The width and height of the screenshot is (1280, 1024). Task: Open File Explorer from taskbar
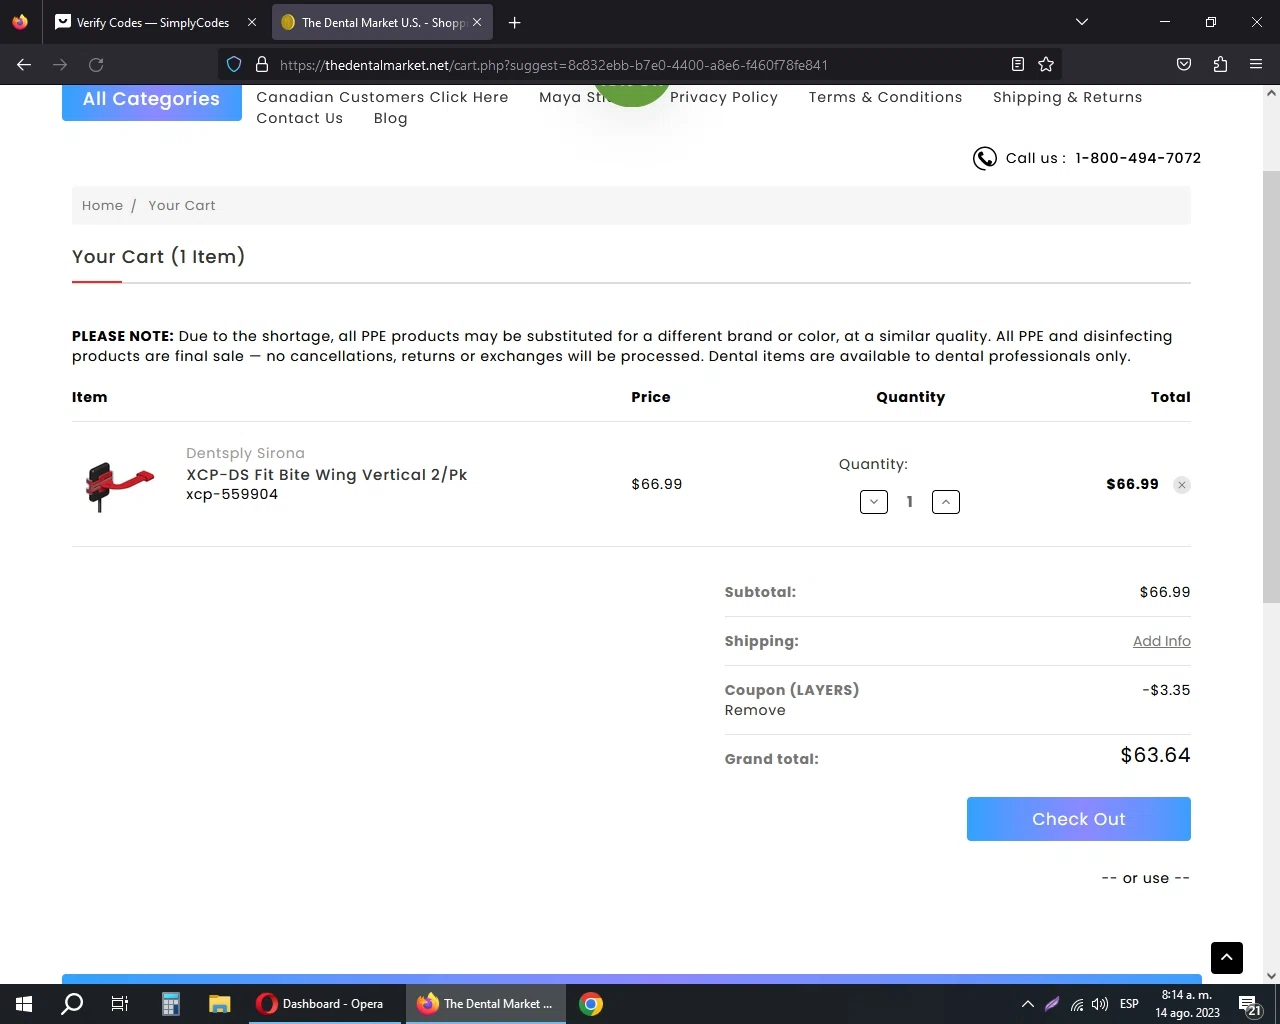click(x=220, y=1004)
